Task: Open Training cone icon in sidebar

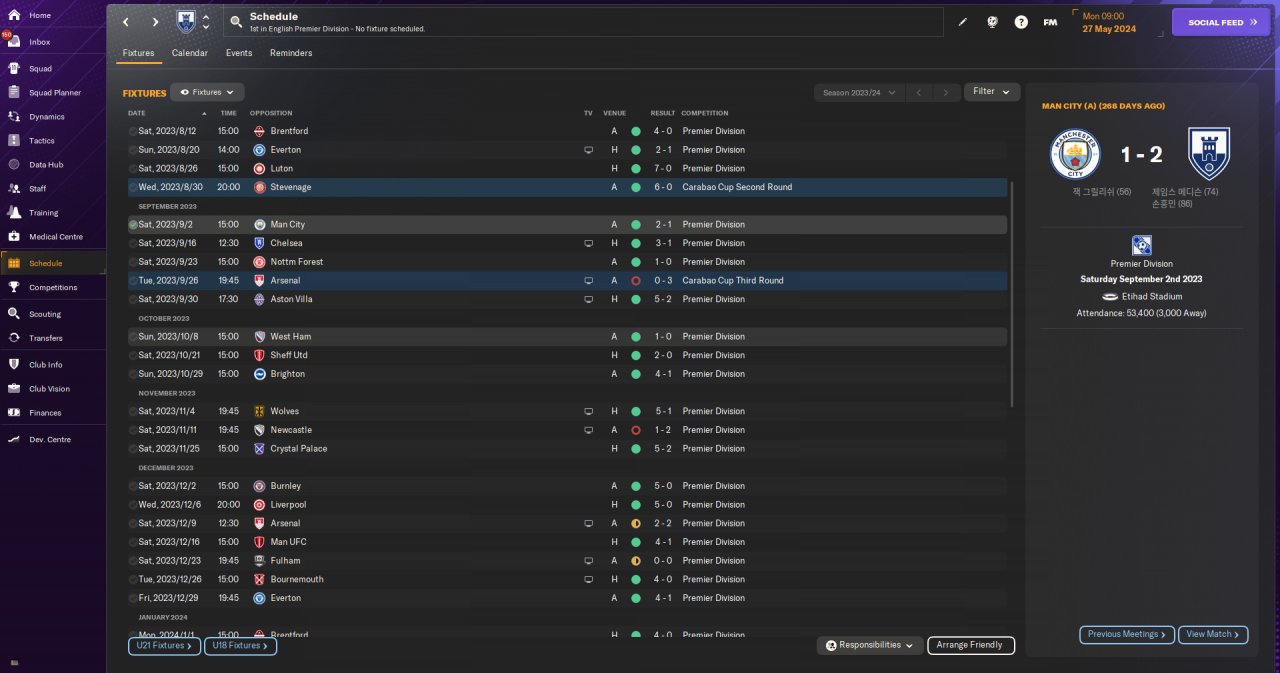Action: pyautogui.click(x=14, y=213)
